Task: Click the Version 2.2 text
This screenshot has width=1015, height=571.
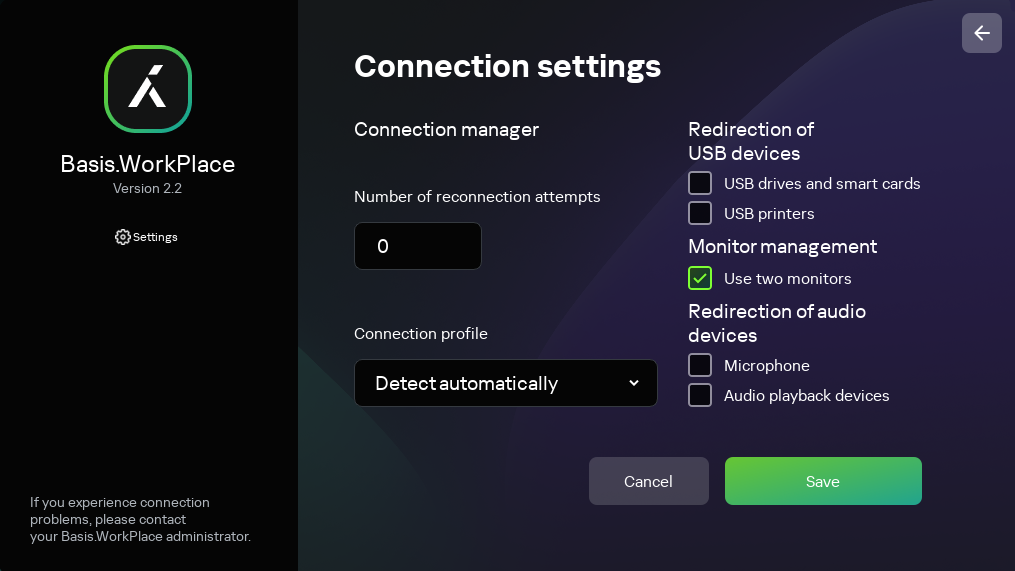Action: click(x=147, y=188)
